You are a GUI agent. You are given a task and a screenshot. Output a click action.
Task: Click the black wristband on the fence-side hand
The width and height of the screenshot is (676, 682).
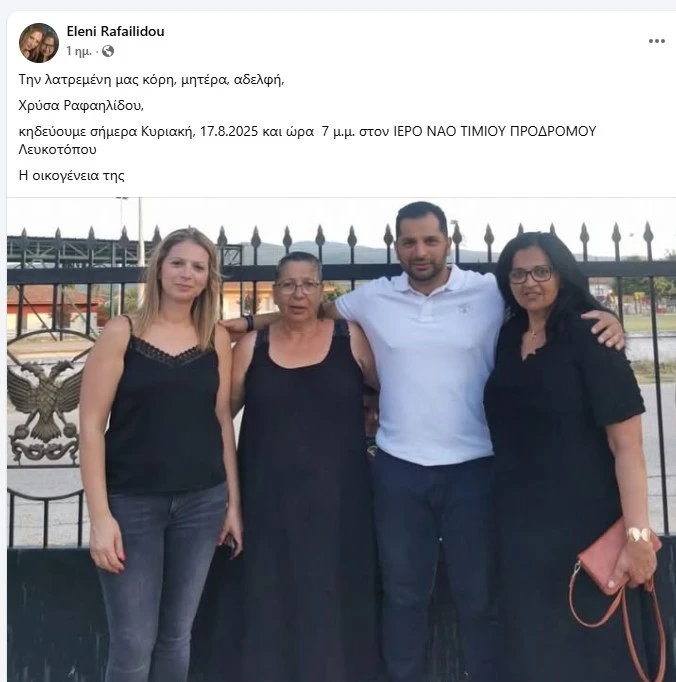(249, 323)
